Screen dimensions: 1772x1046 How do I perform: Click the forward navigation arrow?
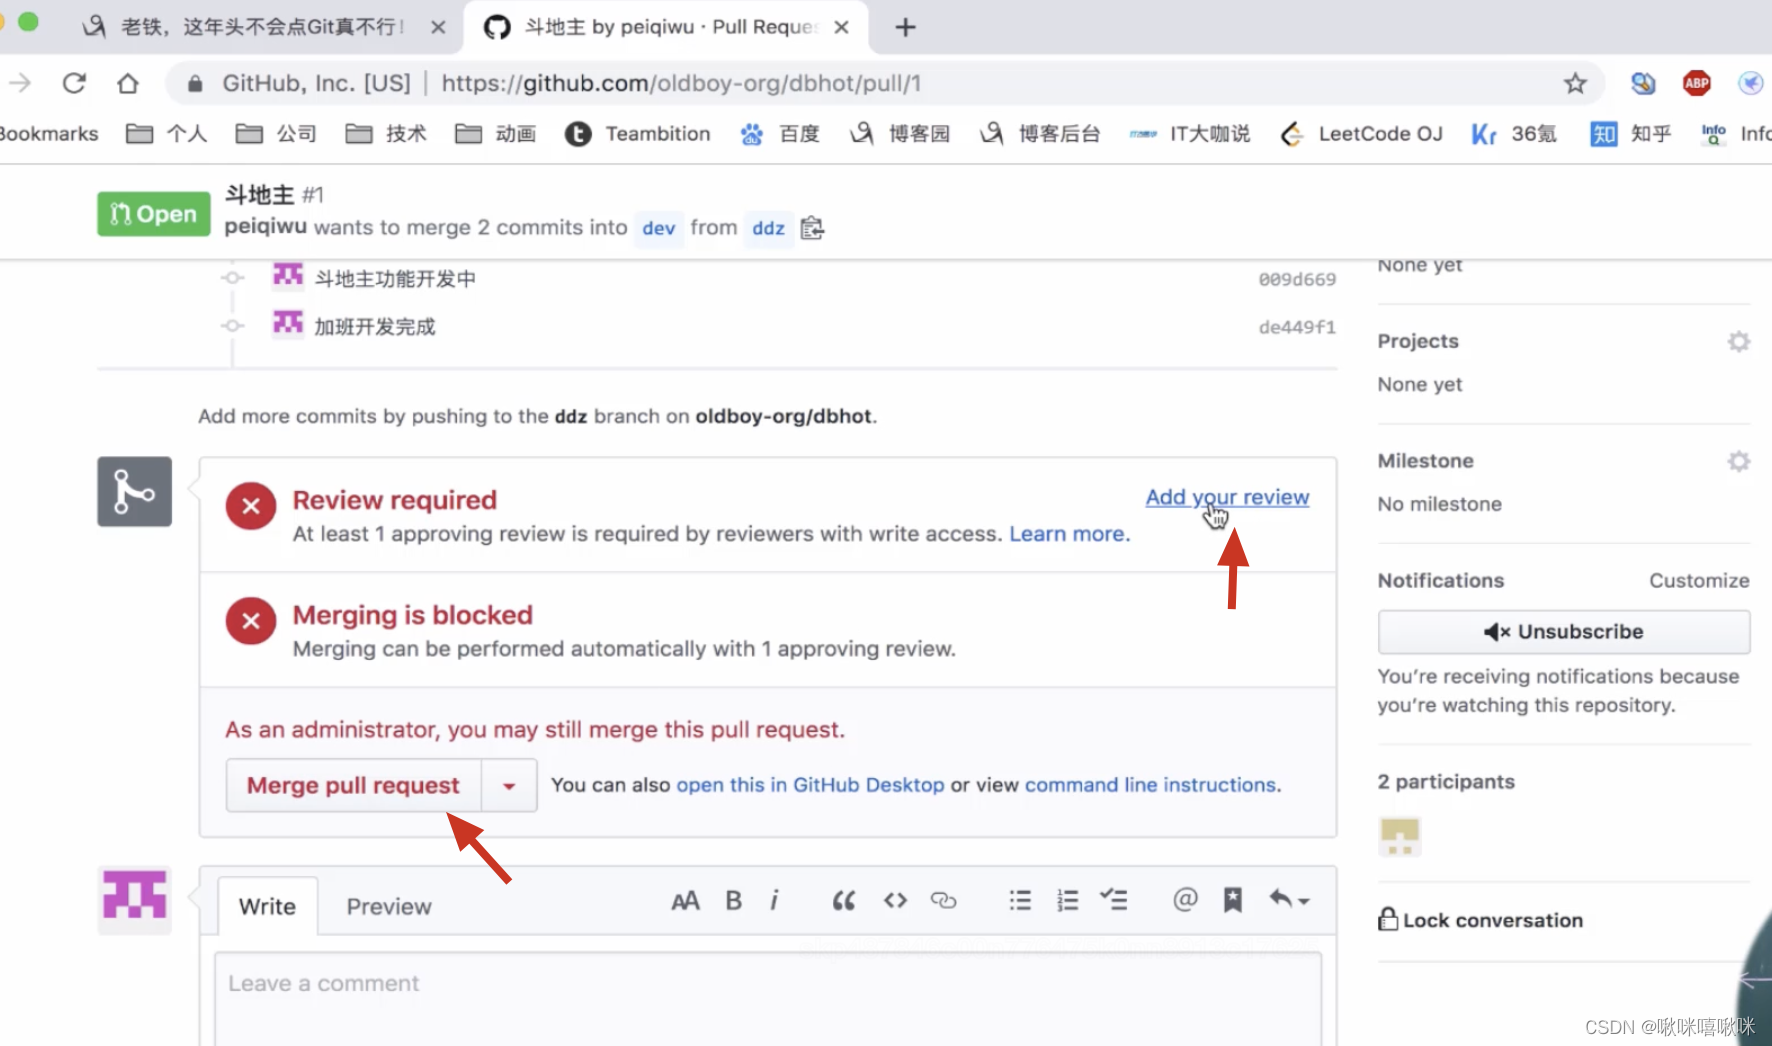click(x=20, y=83)
